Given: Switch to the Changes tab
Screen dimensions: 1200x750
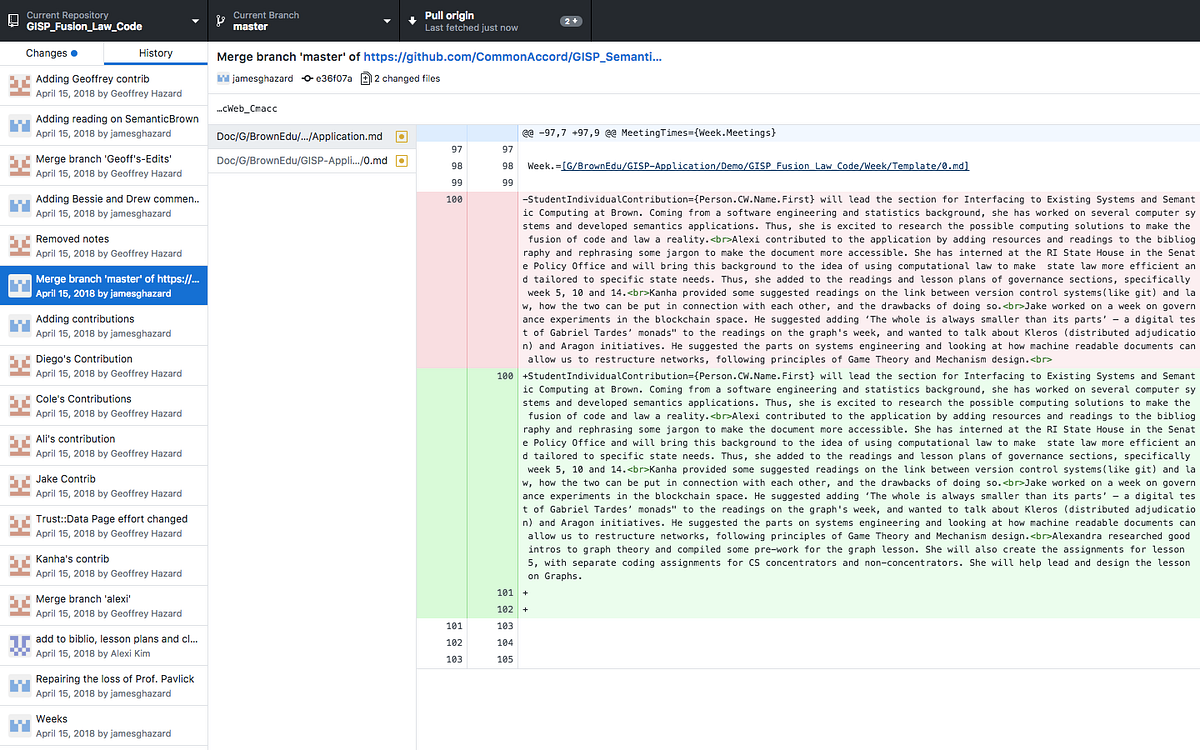Looking at the screenshot, I should point(52,53).
